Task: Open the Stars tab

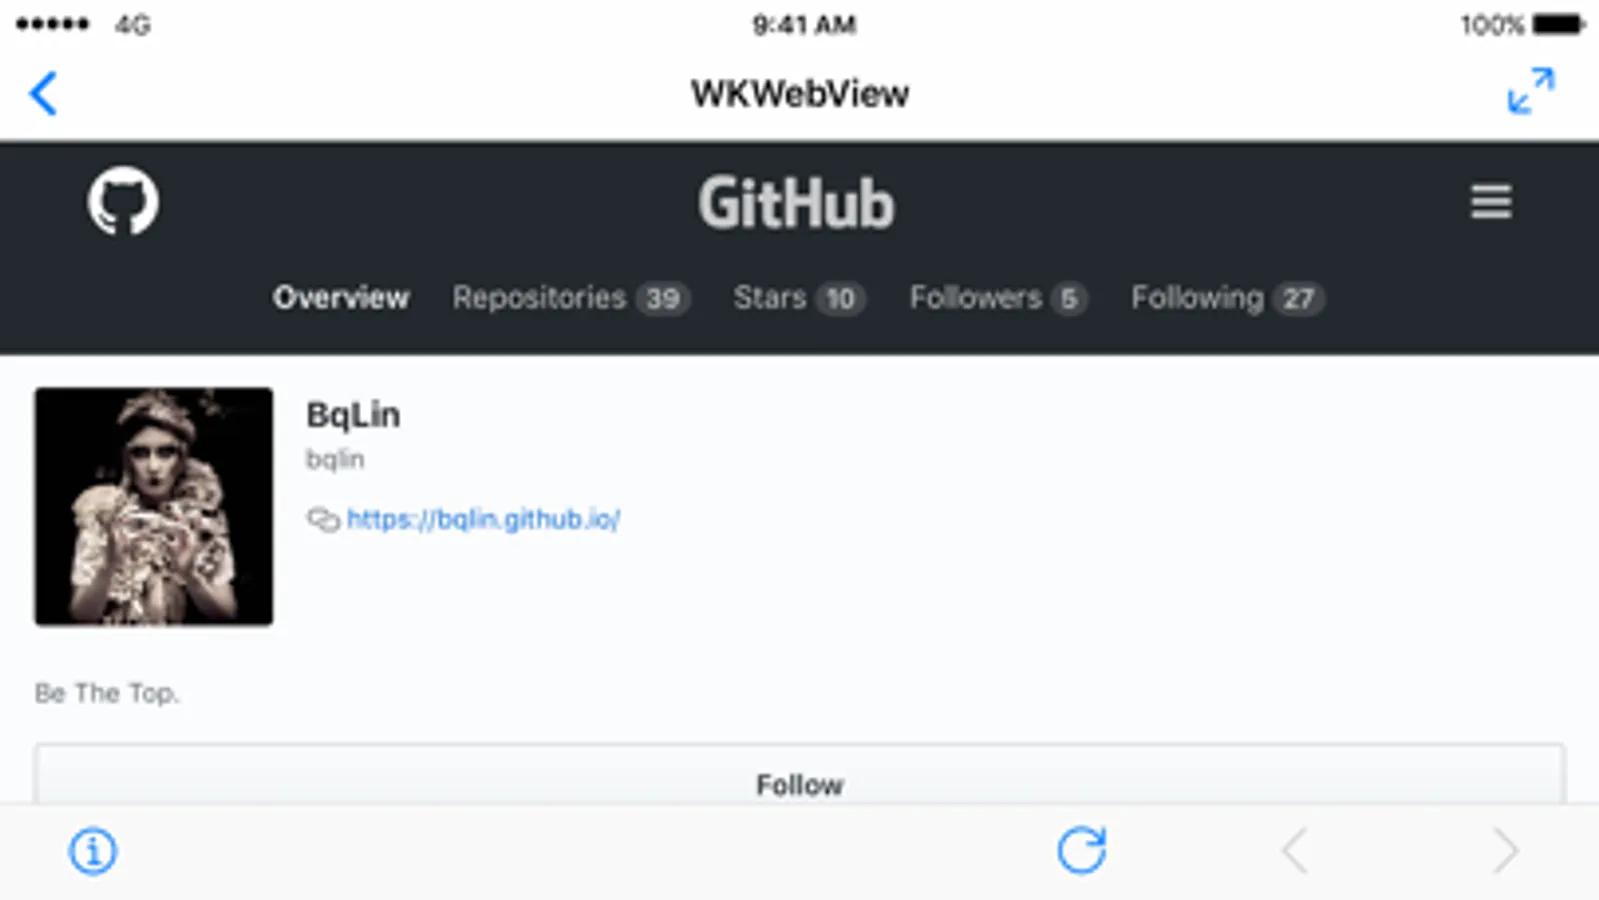Action: [x=799, y=298]
